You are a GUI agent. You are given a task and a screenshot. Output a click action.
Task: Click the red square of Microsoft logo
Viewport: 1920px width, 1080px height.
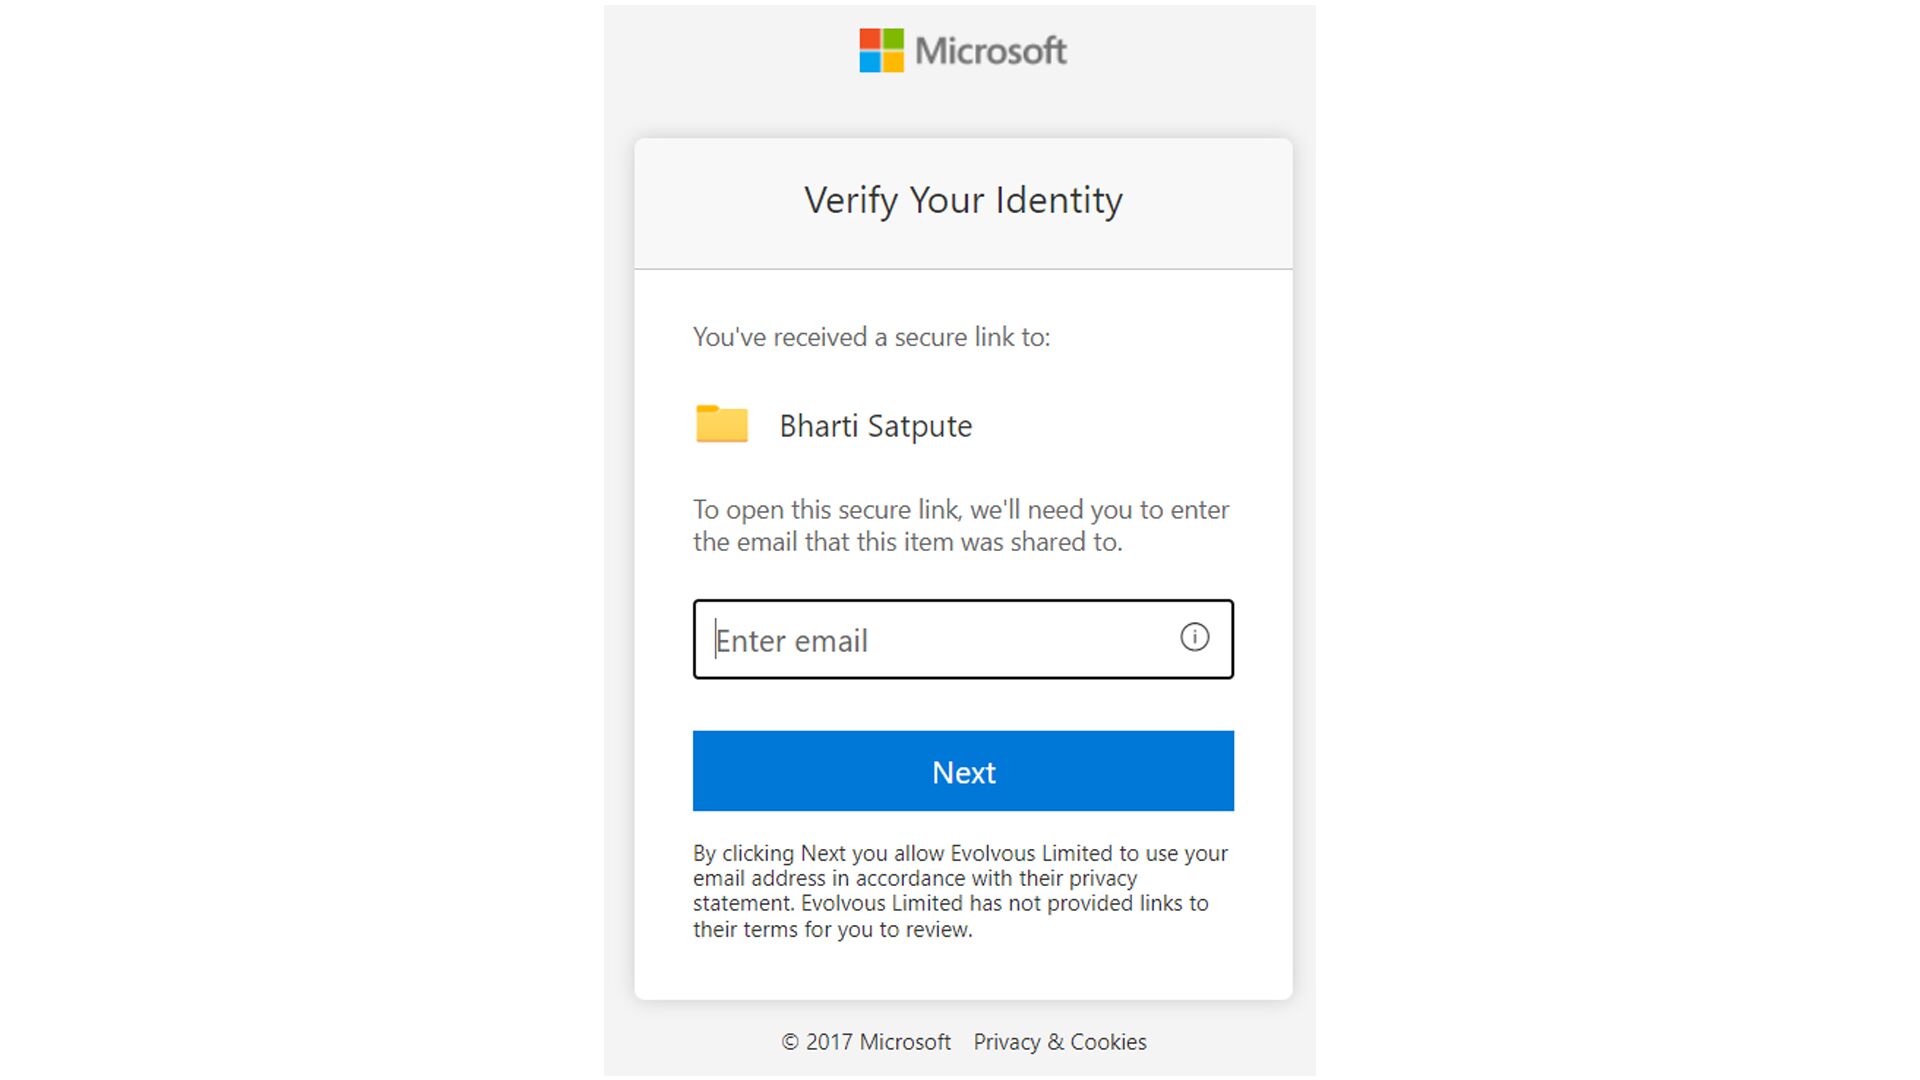click(x=870, y=39)
